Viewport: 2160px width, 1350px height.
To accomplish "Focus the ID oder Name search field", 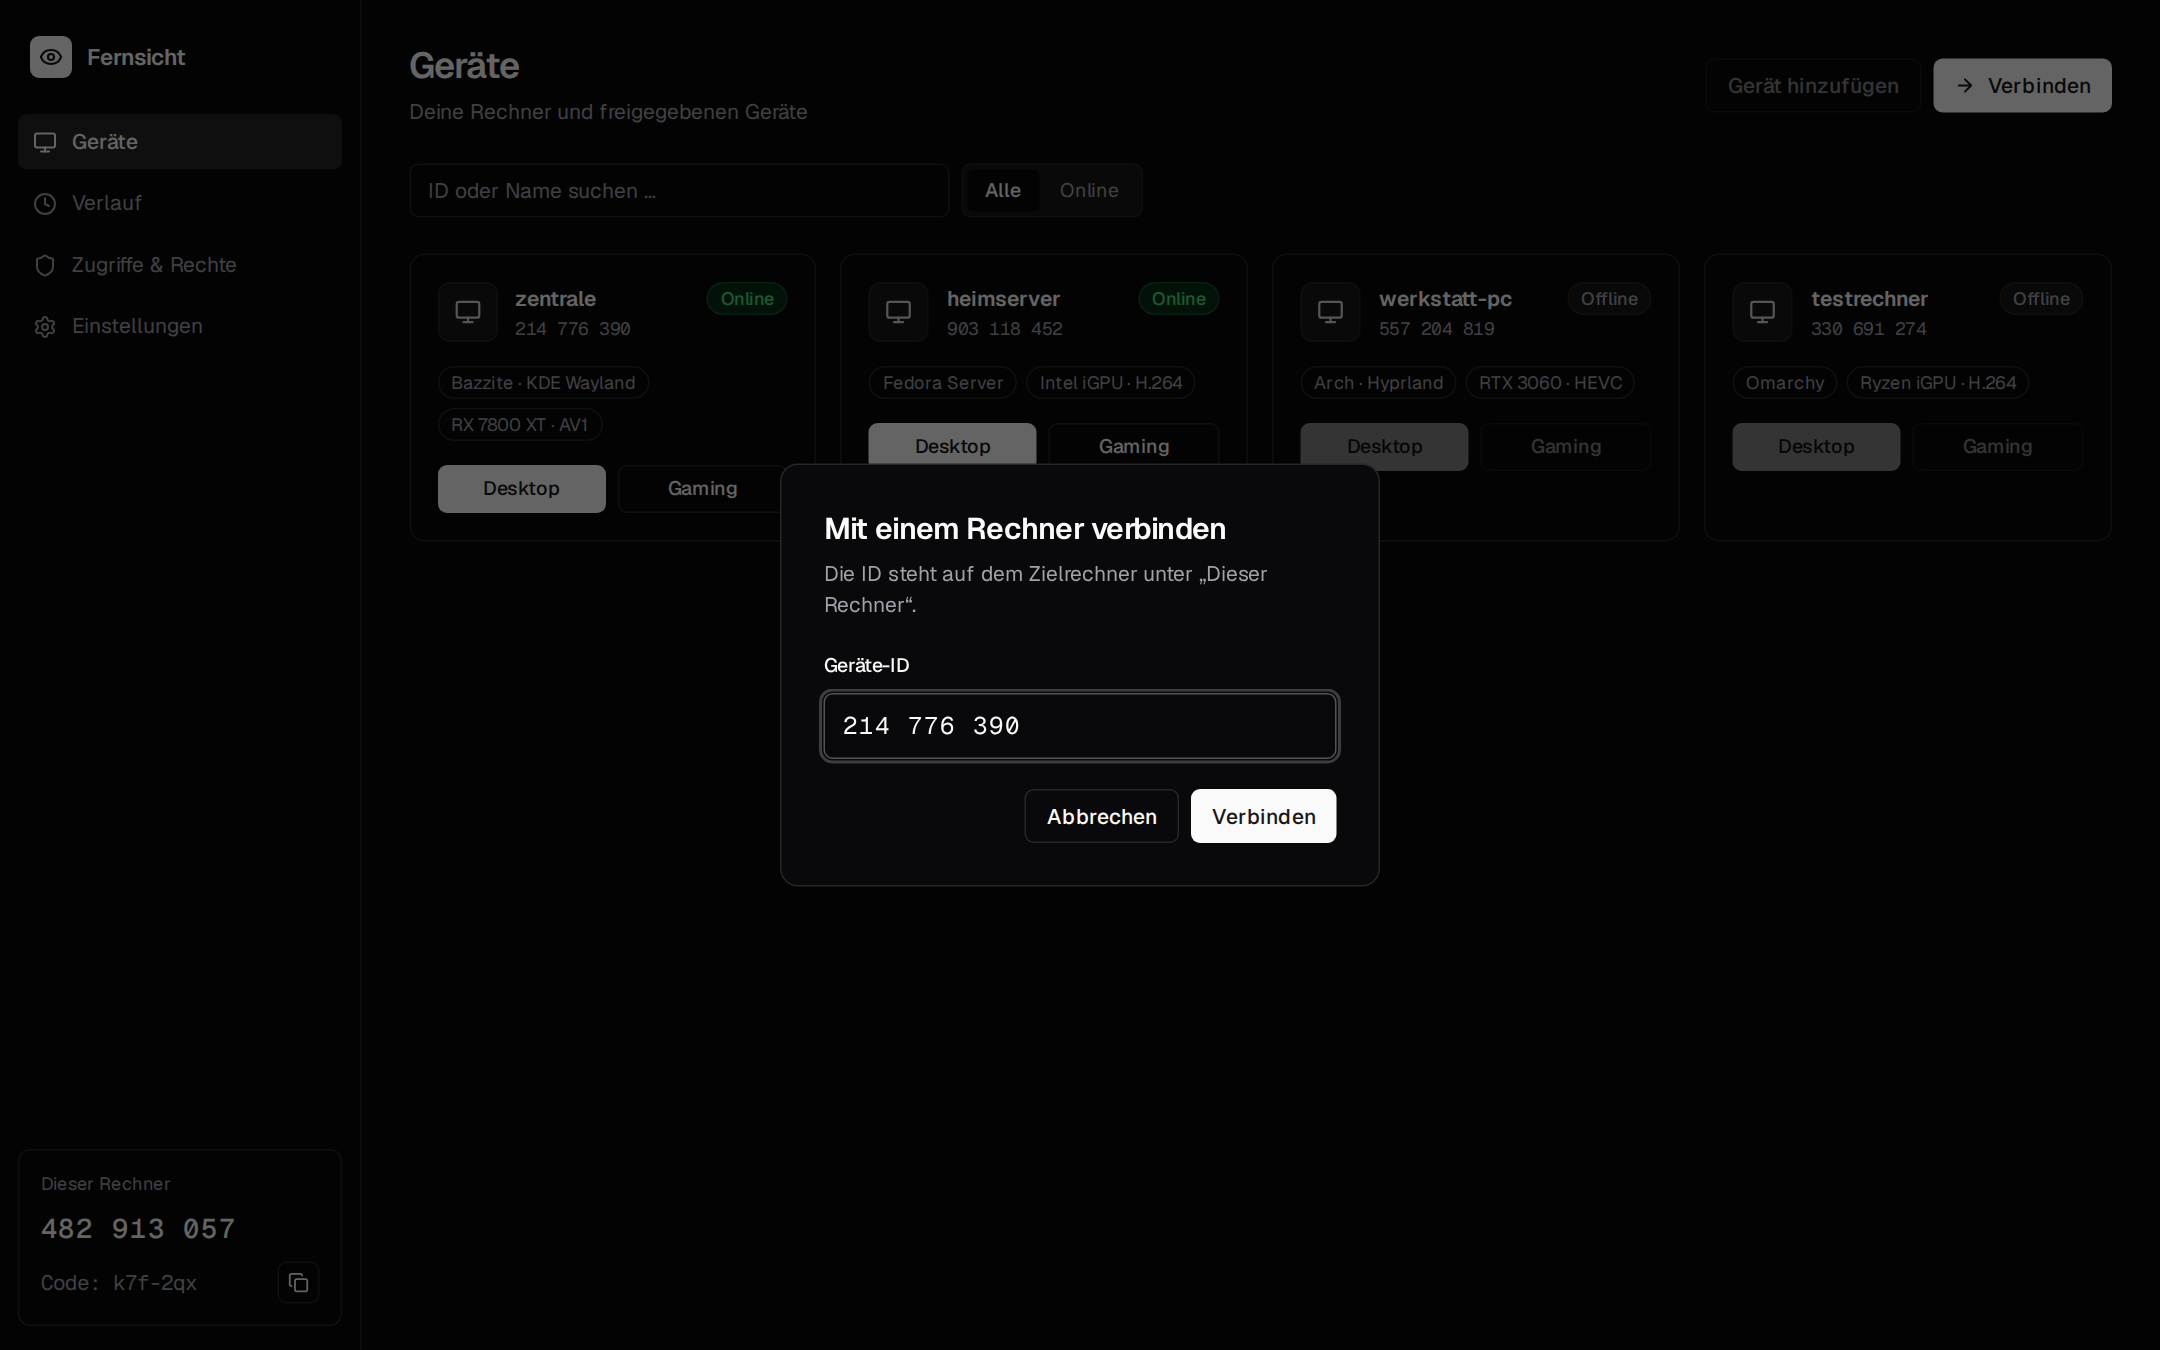I will click(x=679, y=190).
